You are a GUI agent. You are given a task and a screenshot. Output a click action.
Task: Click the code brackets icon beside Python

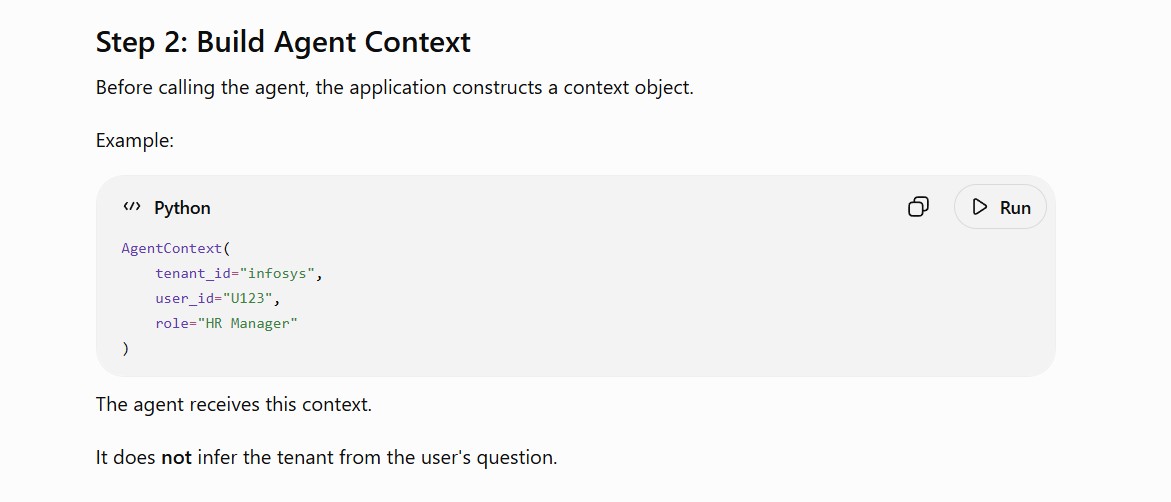pos(131,207)
